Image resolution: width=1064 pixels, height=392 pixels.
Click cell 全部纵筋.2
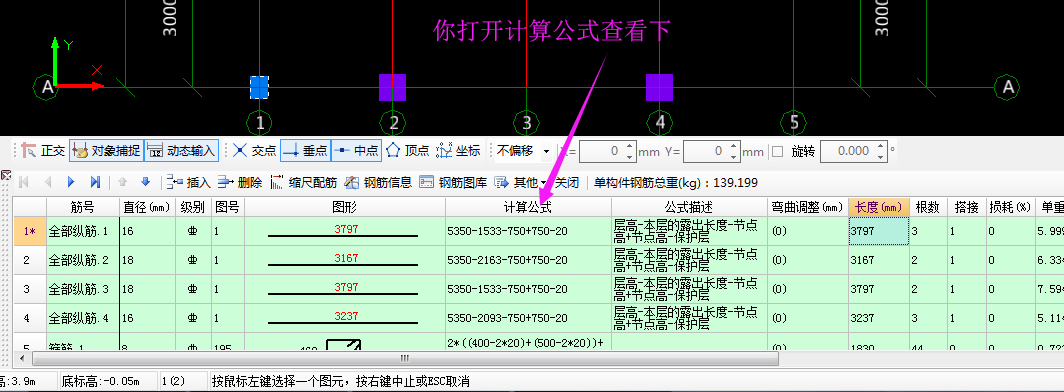pos(83,260)
